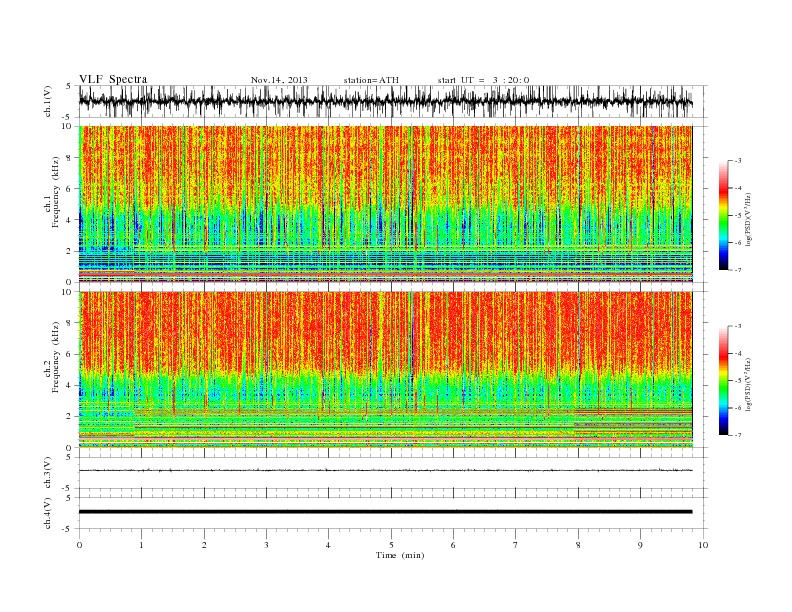The image size is (792, 612).
Task: Click the time axis tick label "6"
Action: point(453,545)
